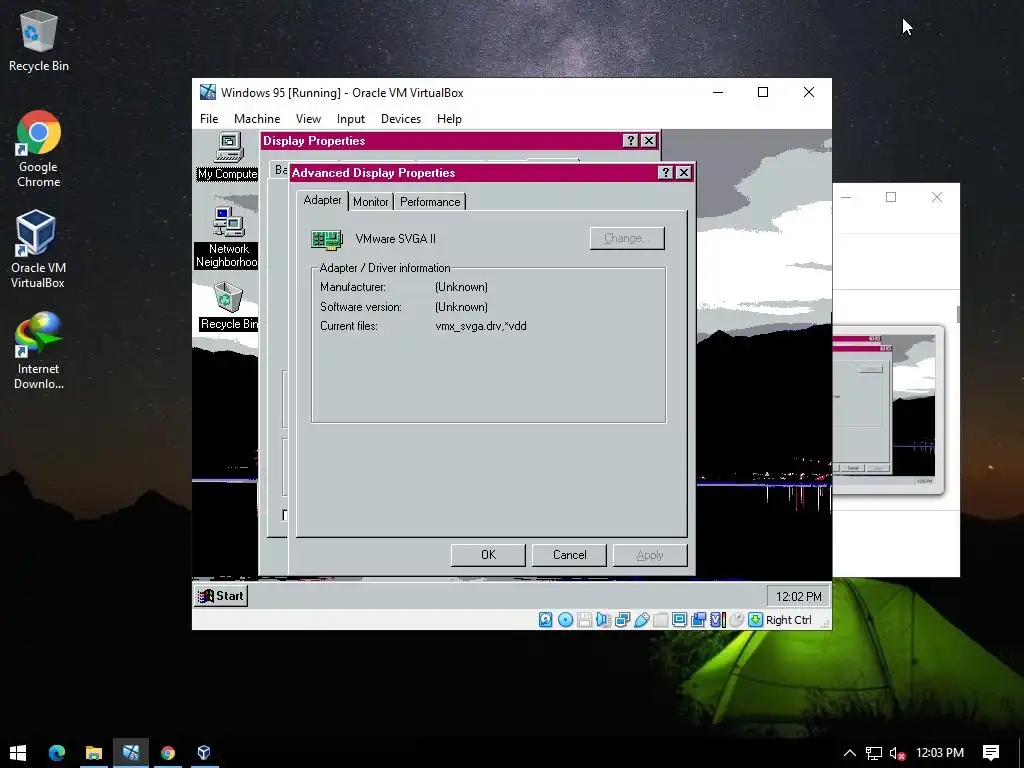Click the display monitor icon in VirtualBox status bar
The image size is (1024, 768).
point(679,620)
